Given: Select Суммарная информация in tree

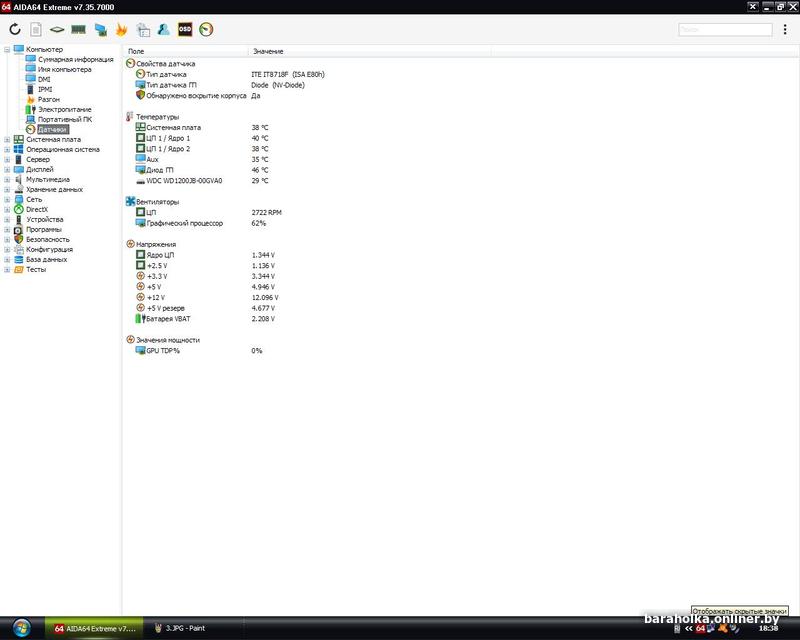Looking at the screenshot, I should pyautogui.click(x=76, y=59).
